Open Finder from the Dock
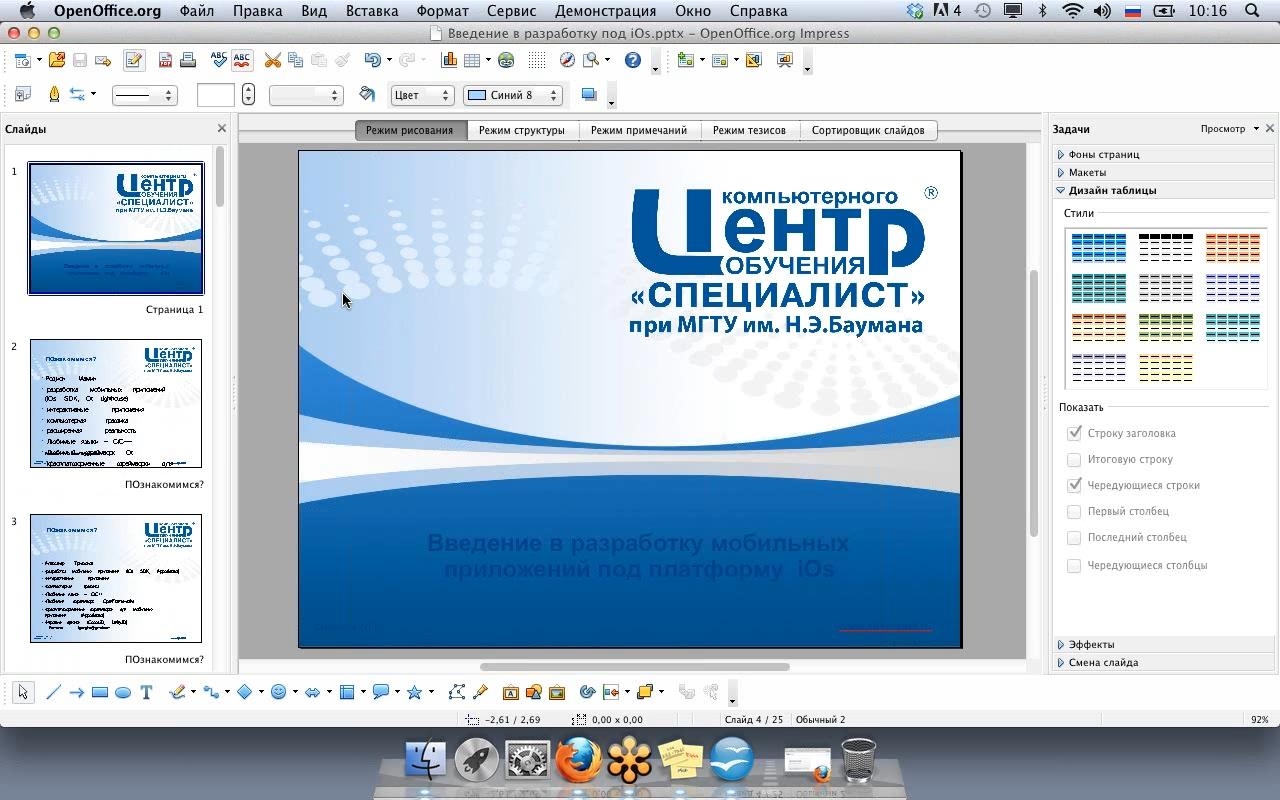 [426, 760]
